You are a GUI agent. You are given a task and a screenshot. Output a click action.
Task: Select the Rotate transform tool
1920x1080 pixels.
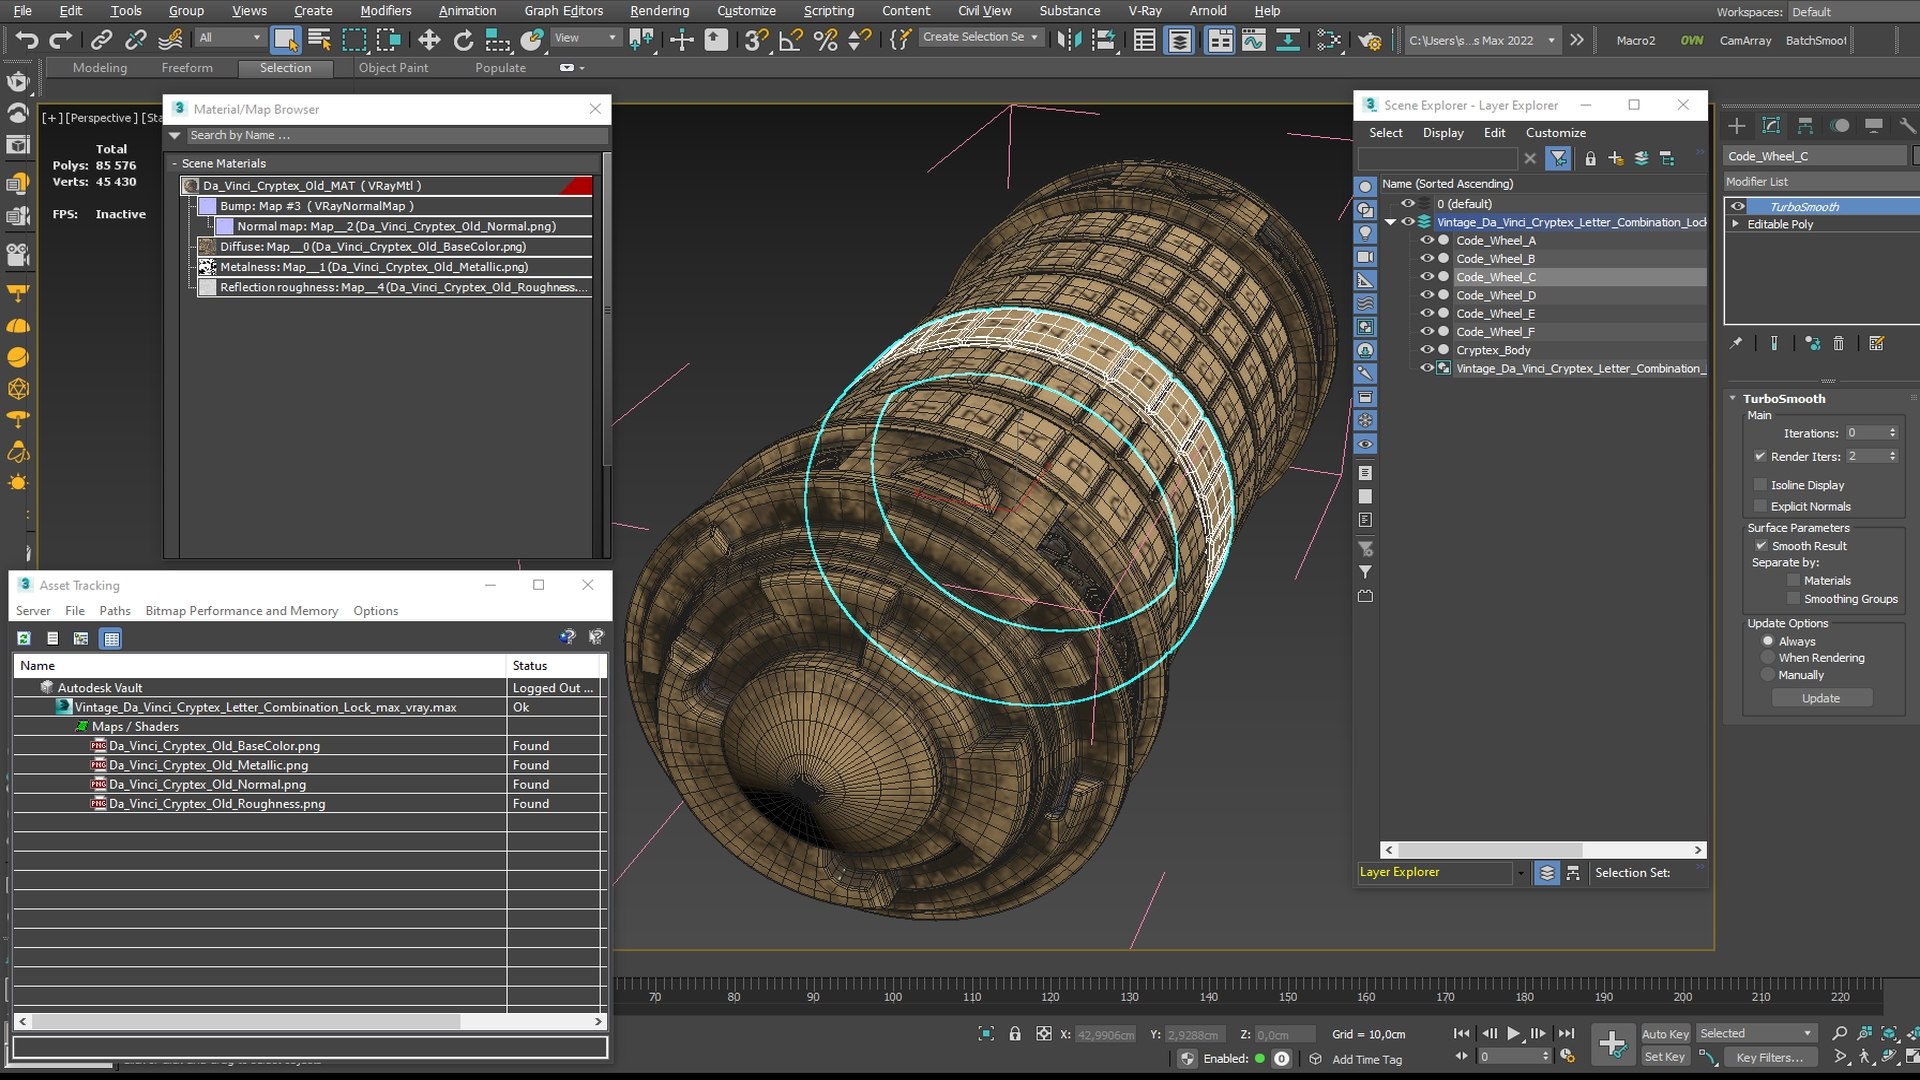(x=463, y=40)
